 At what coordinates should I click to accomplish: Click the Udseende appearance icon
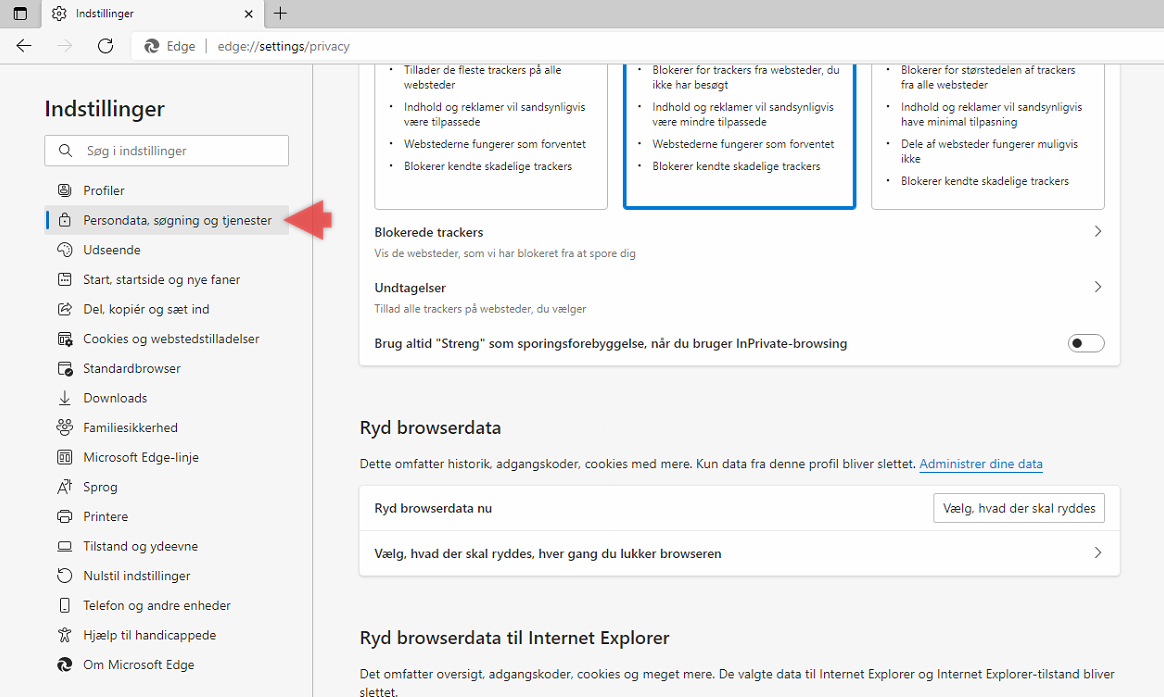point(65,249)
